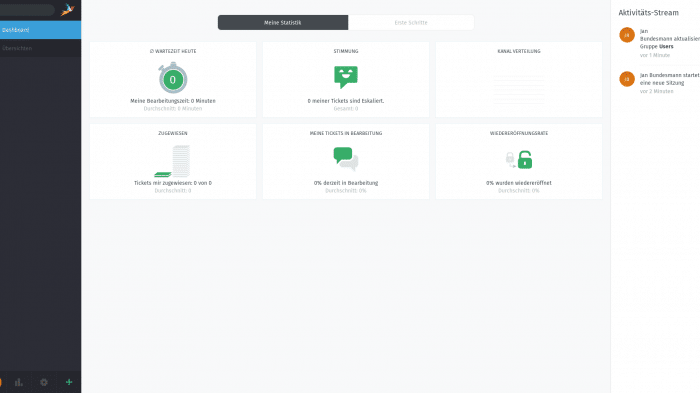Click 'MEINE TICKETS IN BEARBEITUNG' heading
The image size is (700, 393).
[346, 133]
